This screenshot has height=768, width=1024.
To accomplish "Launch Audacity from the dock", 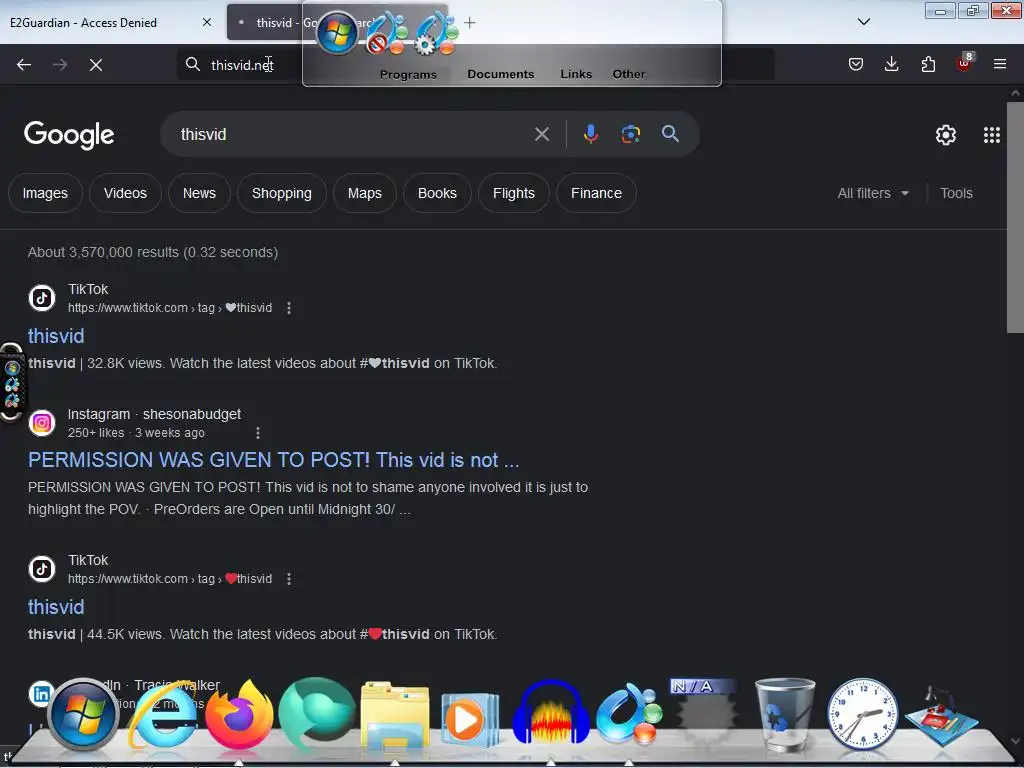I will pos(551,713).
